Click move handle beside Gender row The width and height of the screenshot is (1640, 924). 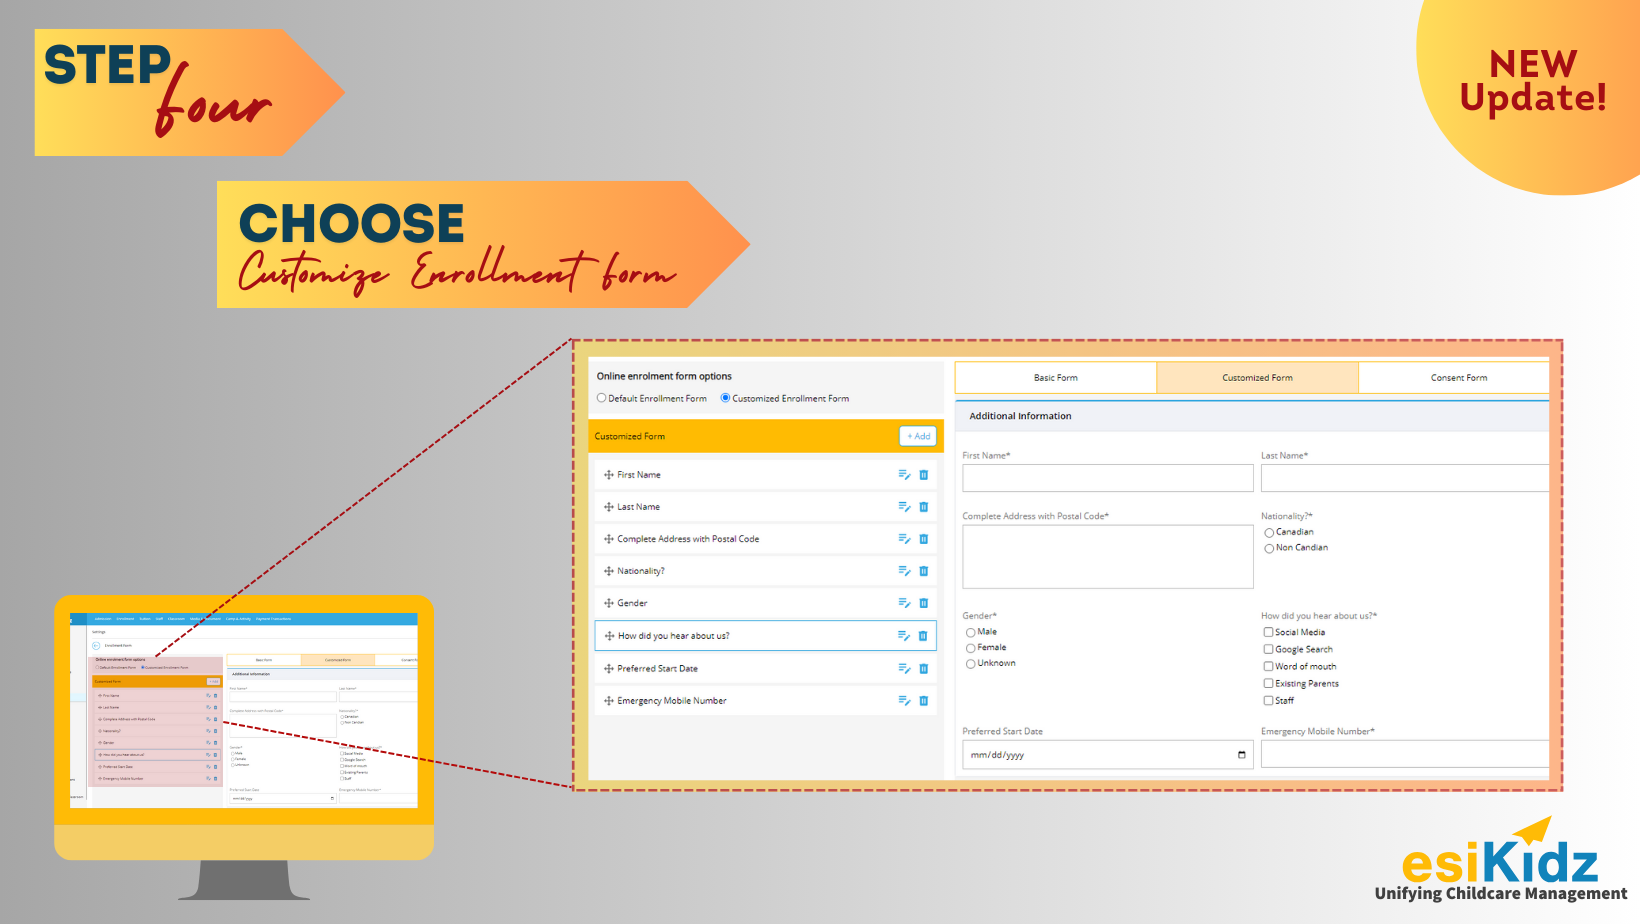coord(609,603)
